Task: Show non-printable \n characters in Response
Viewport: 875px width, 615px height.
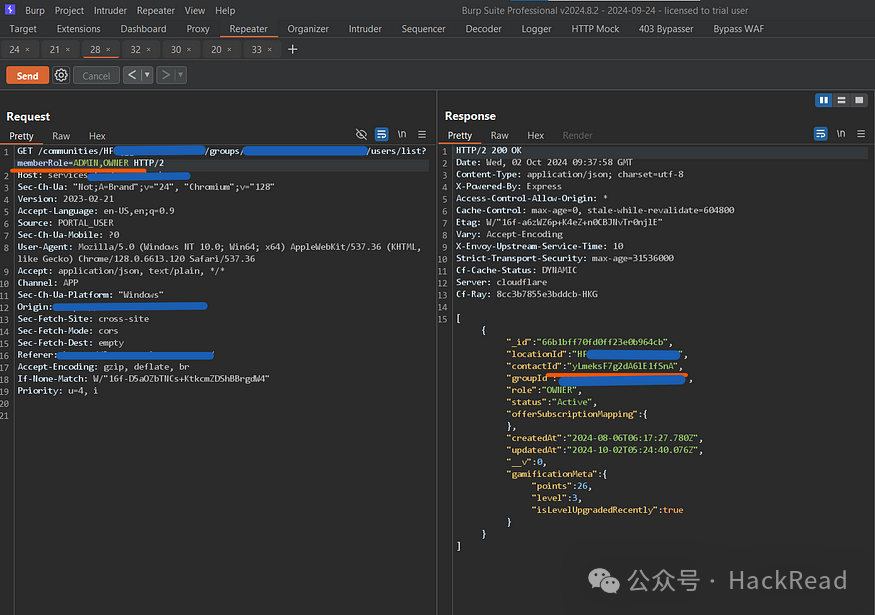Action: point(841,134)
